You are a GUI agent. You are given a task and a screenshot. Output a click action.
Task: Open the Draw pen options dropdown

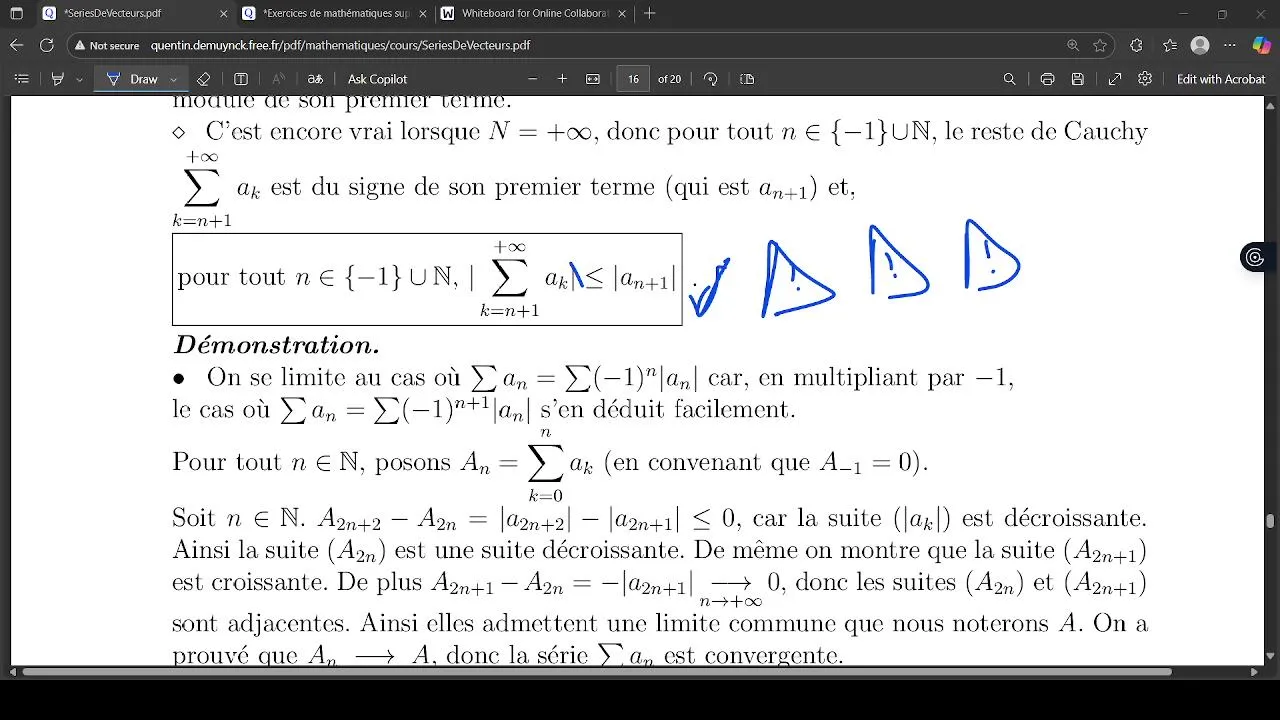coord(174,79)
